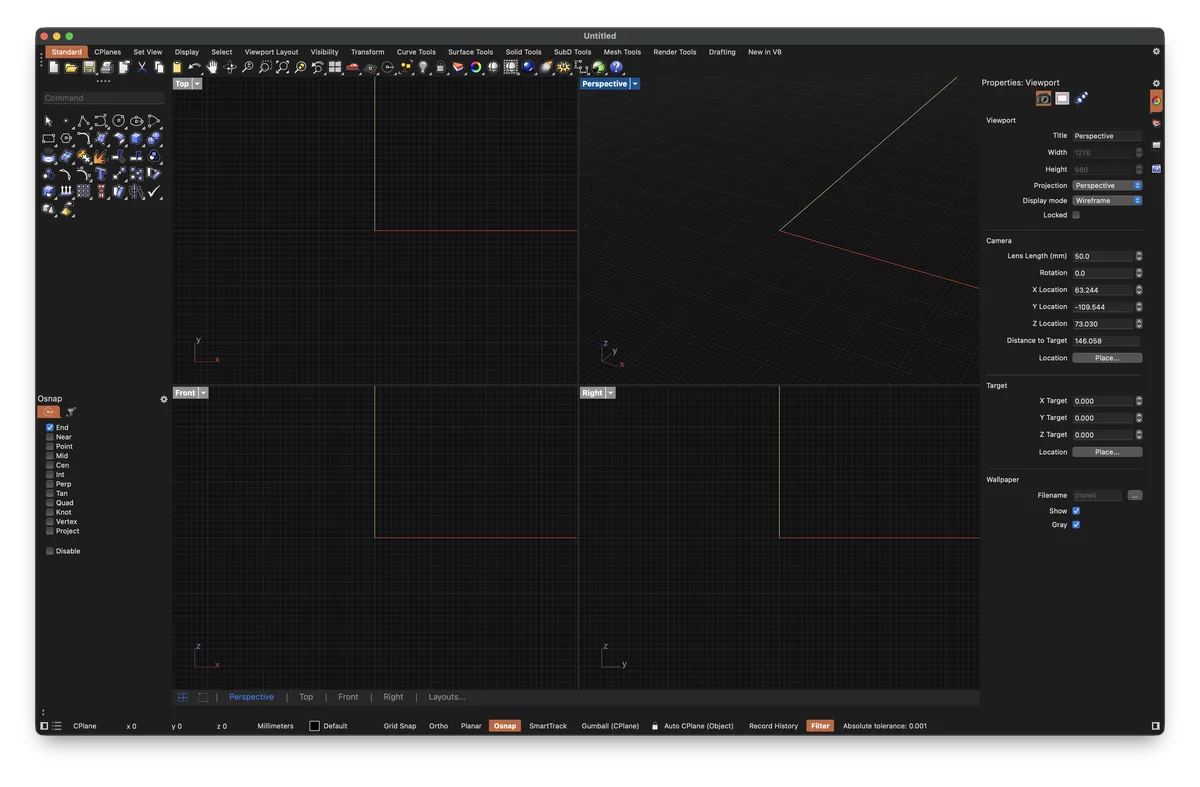Open the Display mode dropdown
The image size is (1200, 787).
1107,200
